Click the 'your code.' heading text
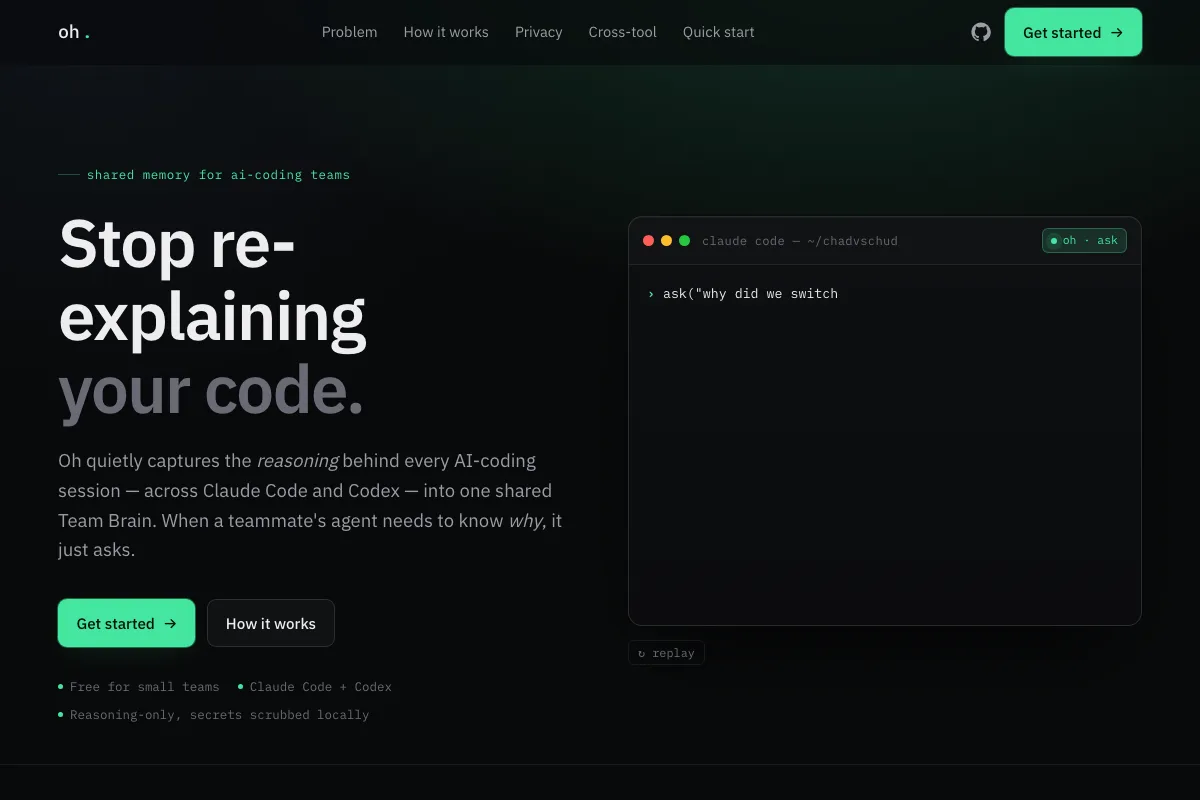The height and width of the screenshot is (800, 1200). coord(211,390)
